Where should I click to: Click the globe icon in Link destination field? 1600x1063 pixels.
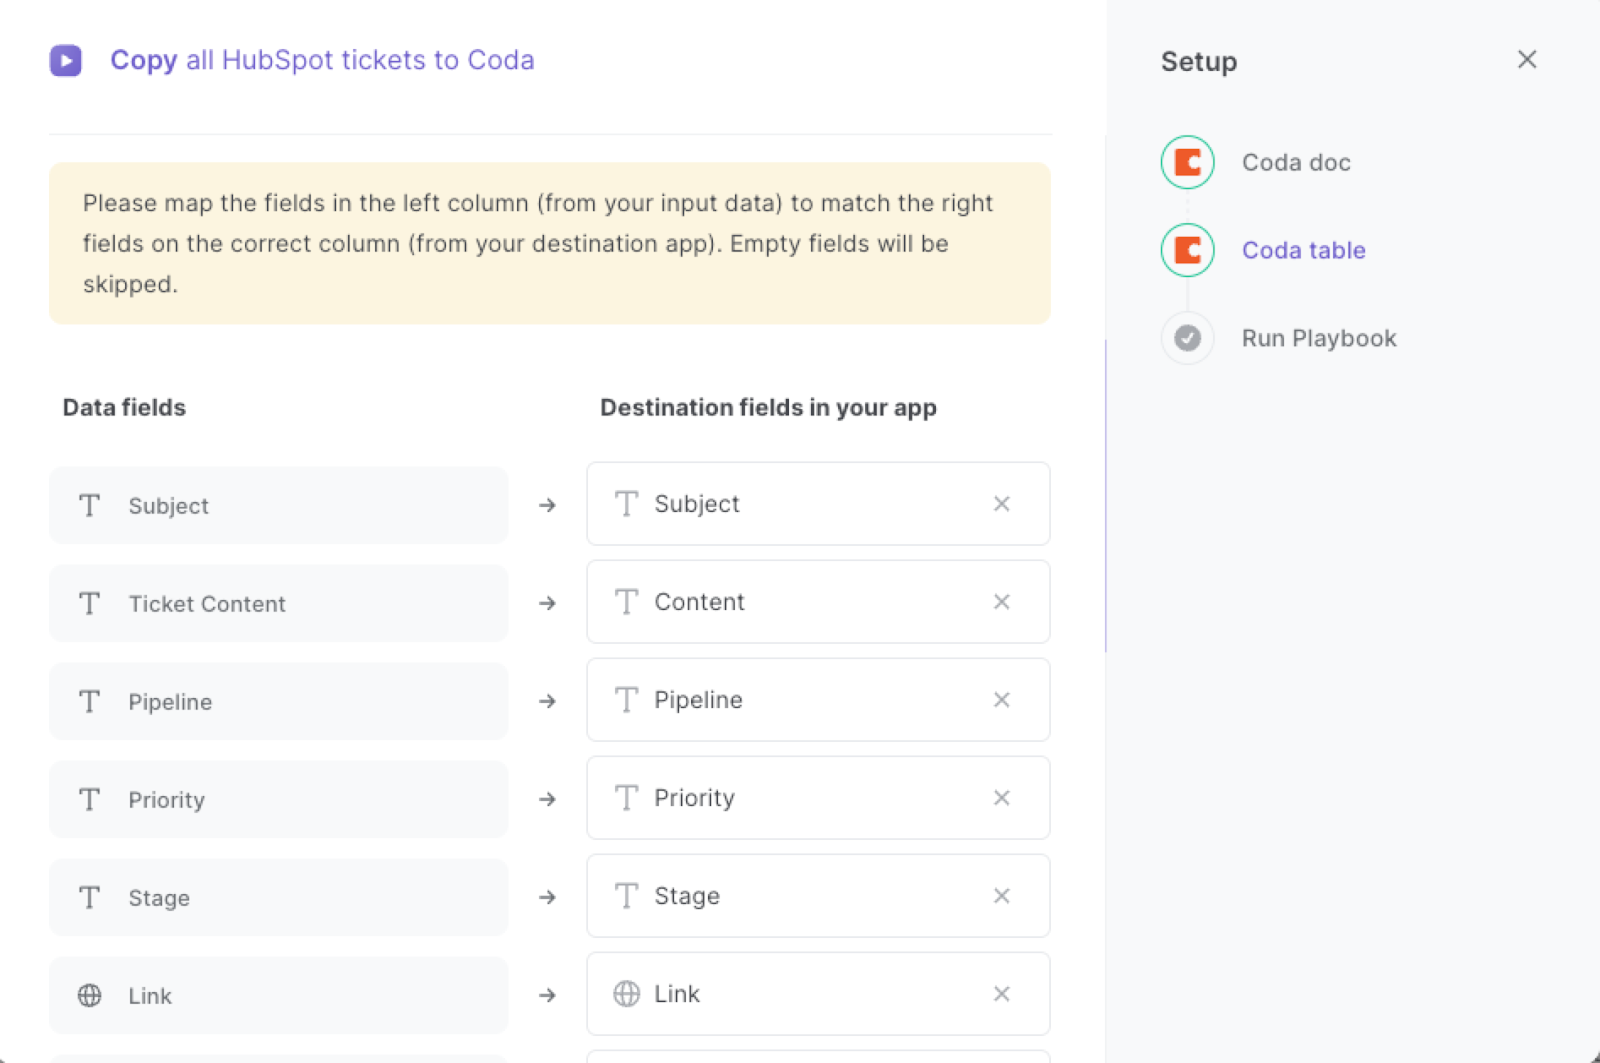pos(626,994)
